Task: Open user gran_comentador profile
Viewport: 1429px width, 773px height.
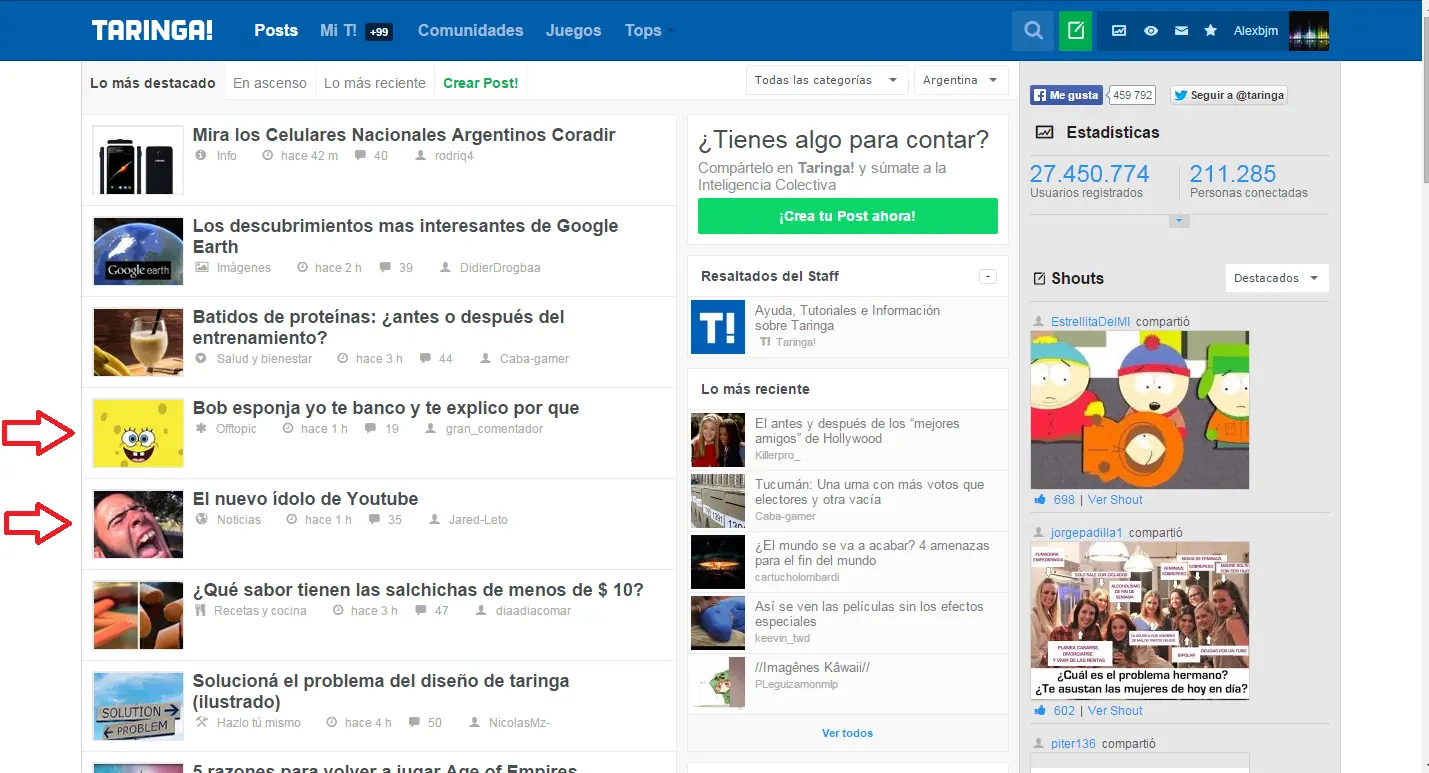Action: 494,429
